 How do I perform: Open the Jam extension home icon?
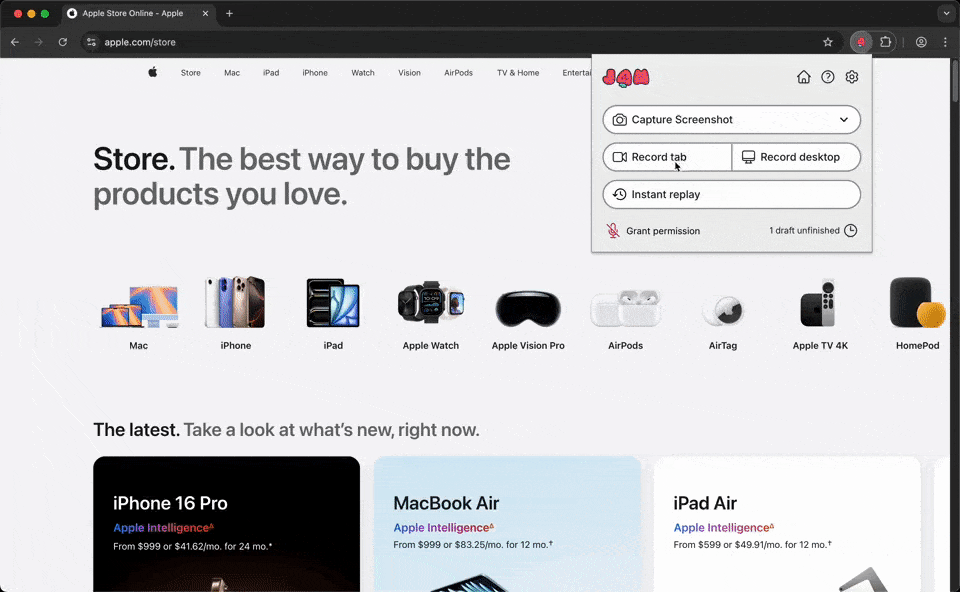[803, 77]
